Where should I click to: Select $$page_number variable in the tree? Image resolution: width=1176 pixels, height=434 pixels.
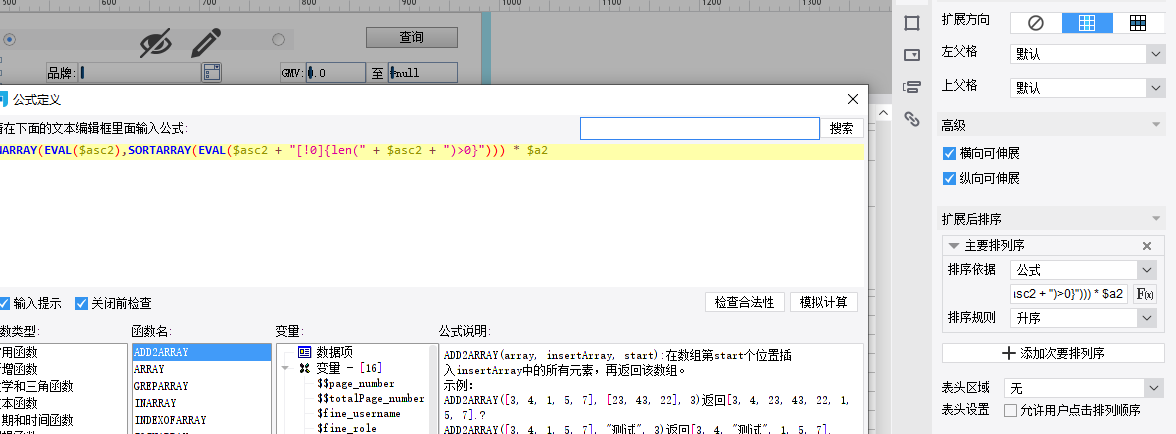(x=355, y=383)
